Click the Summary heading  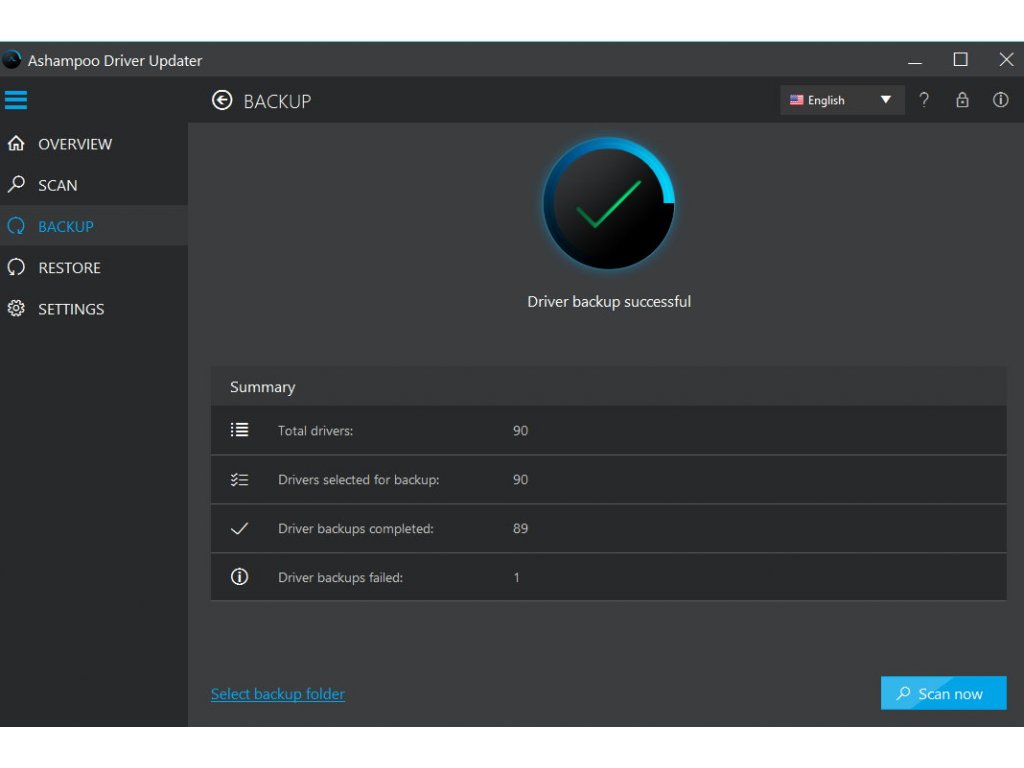263,387
